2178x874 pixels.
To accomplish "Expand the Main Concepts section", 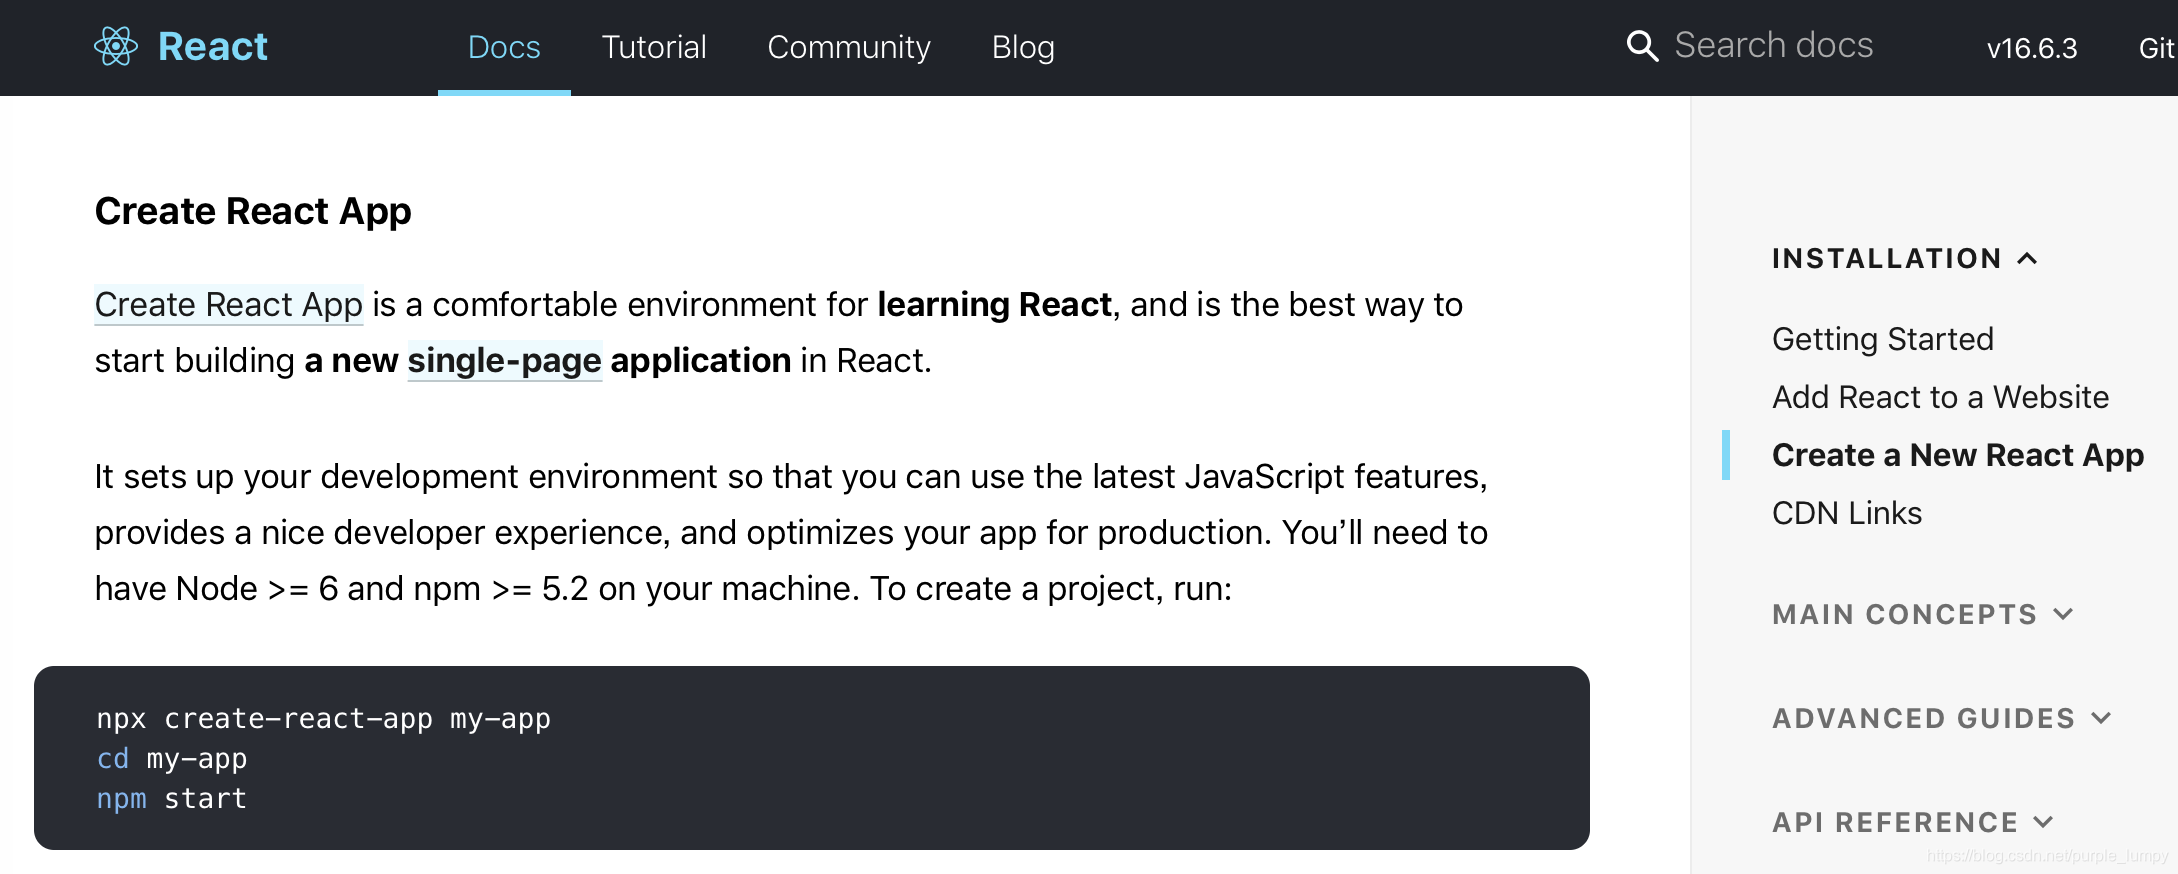I will click(x=1923, y=614).
